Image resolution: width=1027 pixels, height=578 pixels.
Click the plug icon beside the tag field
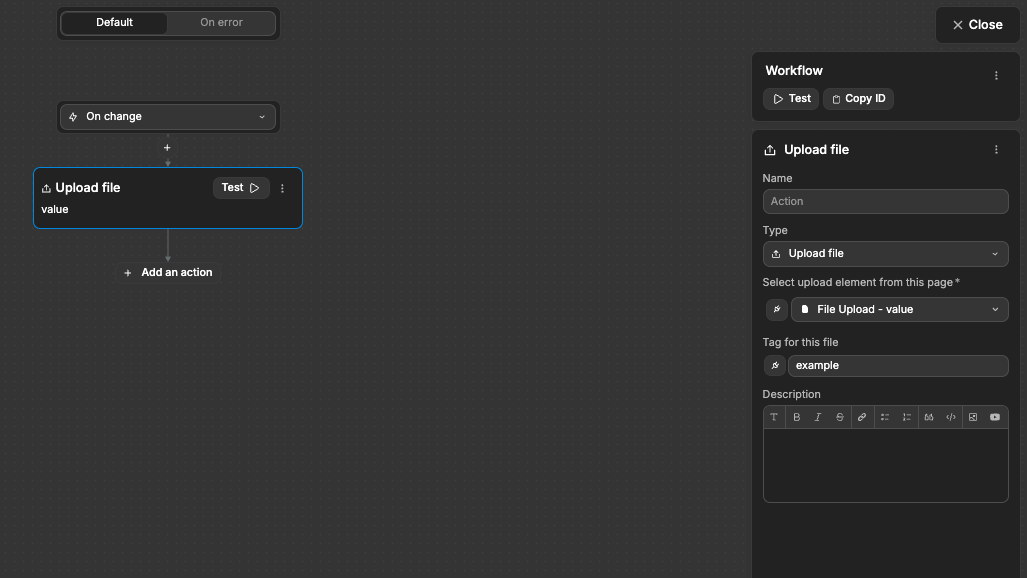pos(774,365)
